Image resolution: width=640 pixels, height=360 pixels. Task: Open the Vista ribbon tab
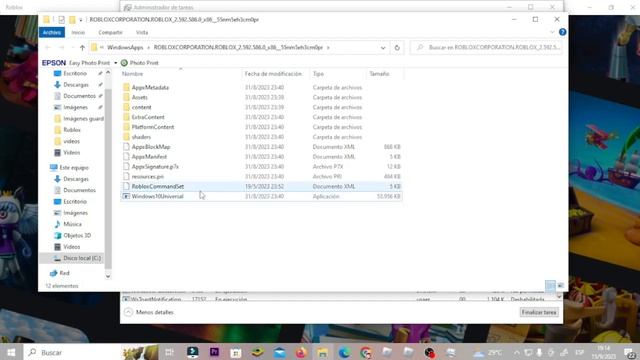tap(142, 32)
